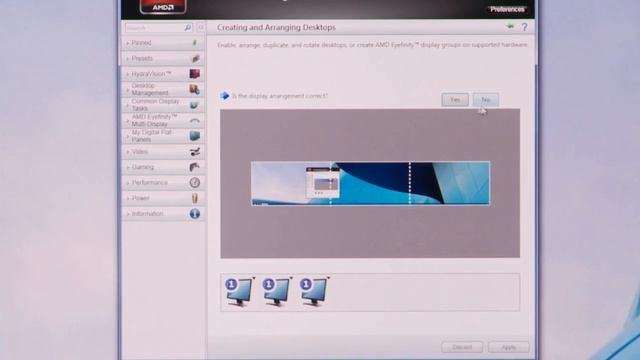
Task: Expand the Video section
Action: 163,152
